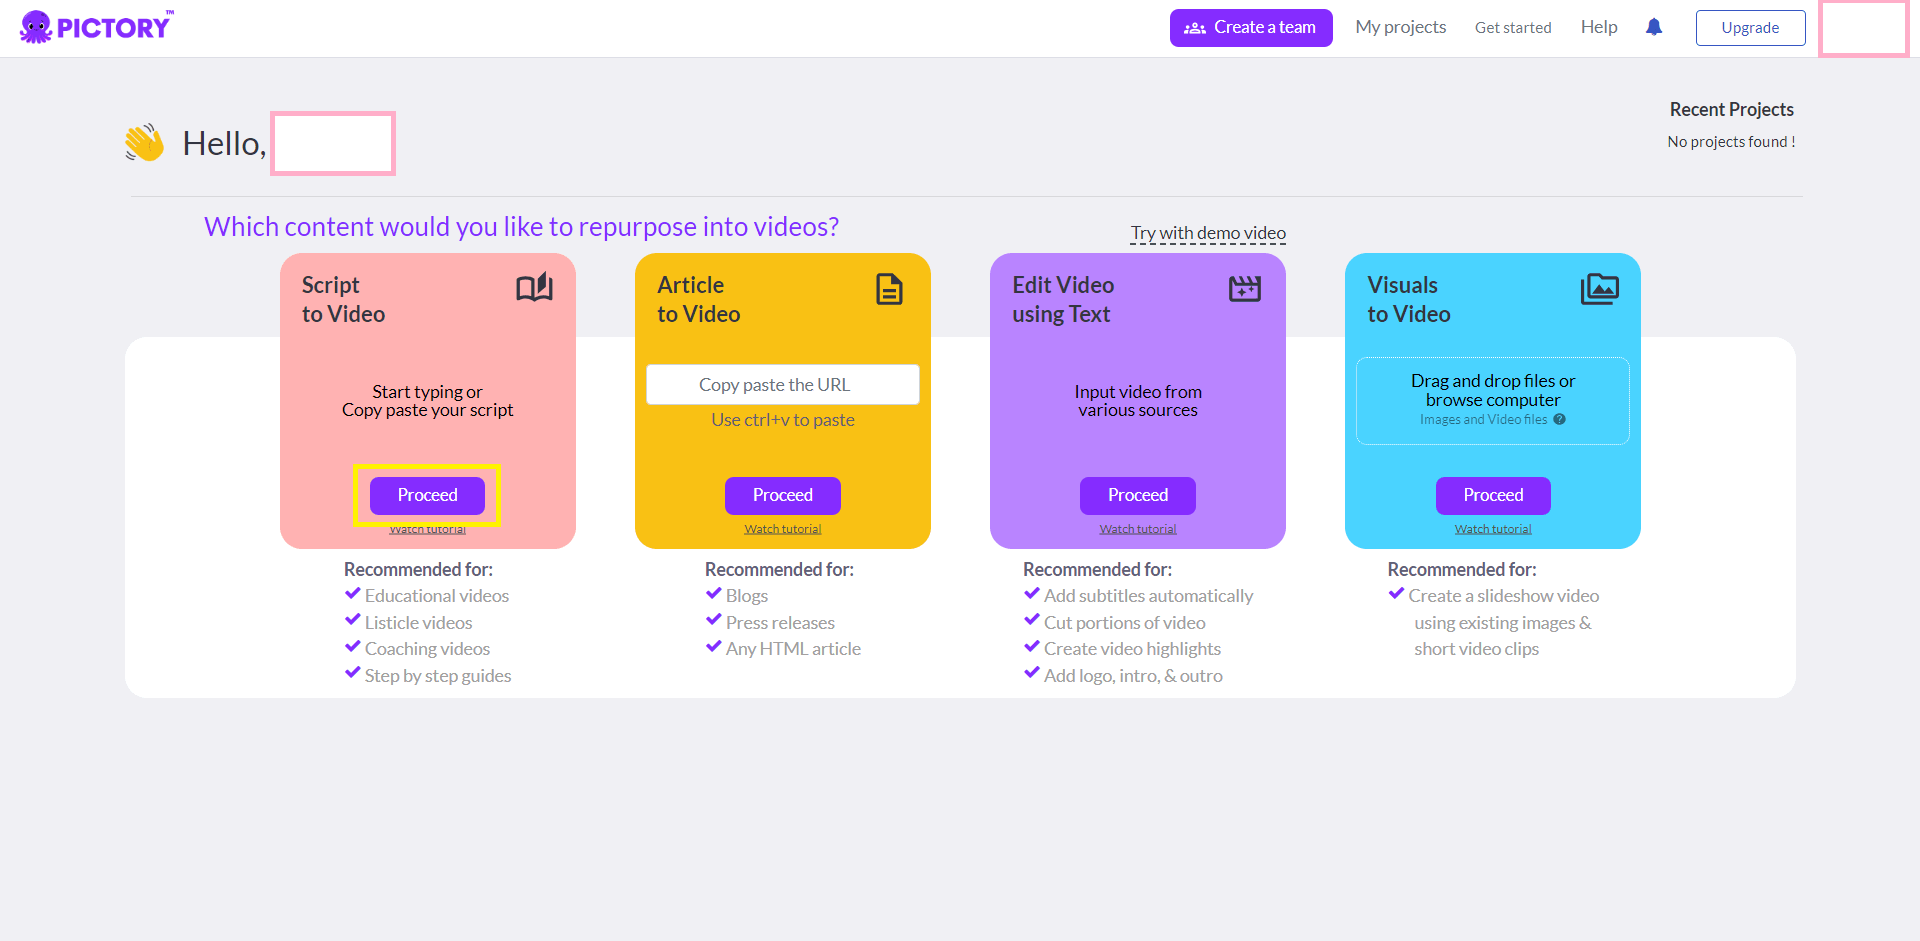Proceed with Visuals to Video
Screen dimensions: 1920x941
click(x=1493, y=495)
